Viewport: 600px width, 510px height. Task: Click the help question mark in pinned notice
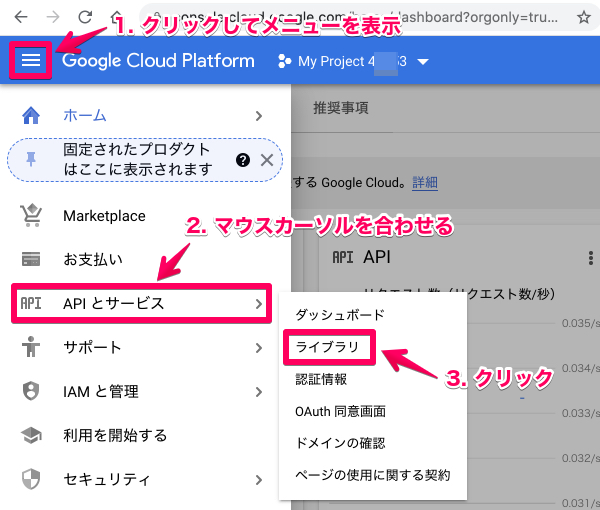242,160
